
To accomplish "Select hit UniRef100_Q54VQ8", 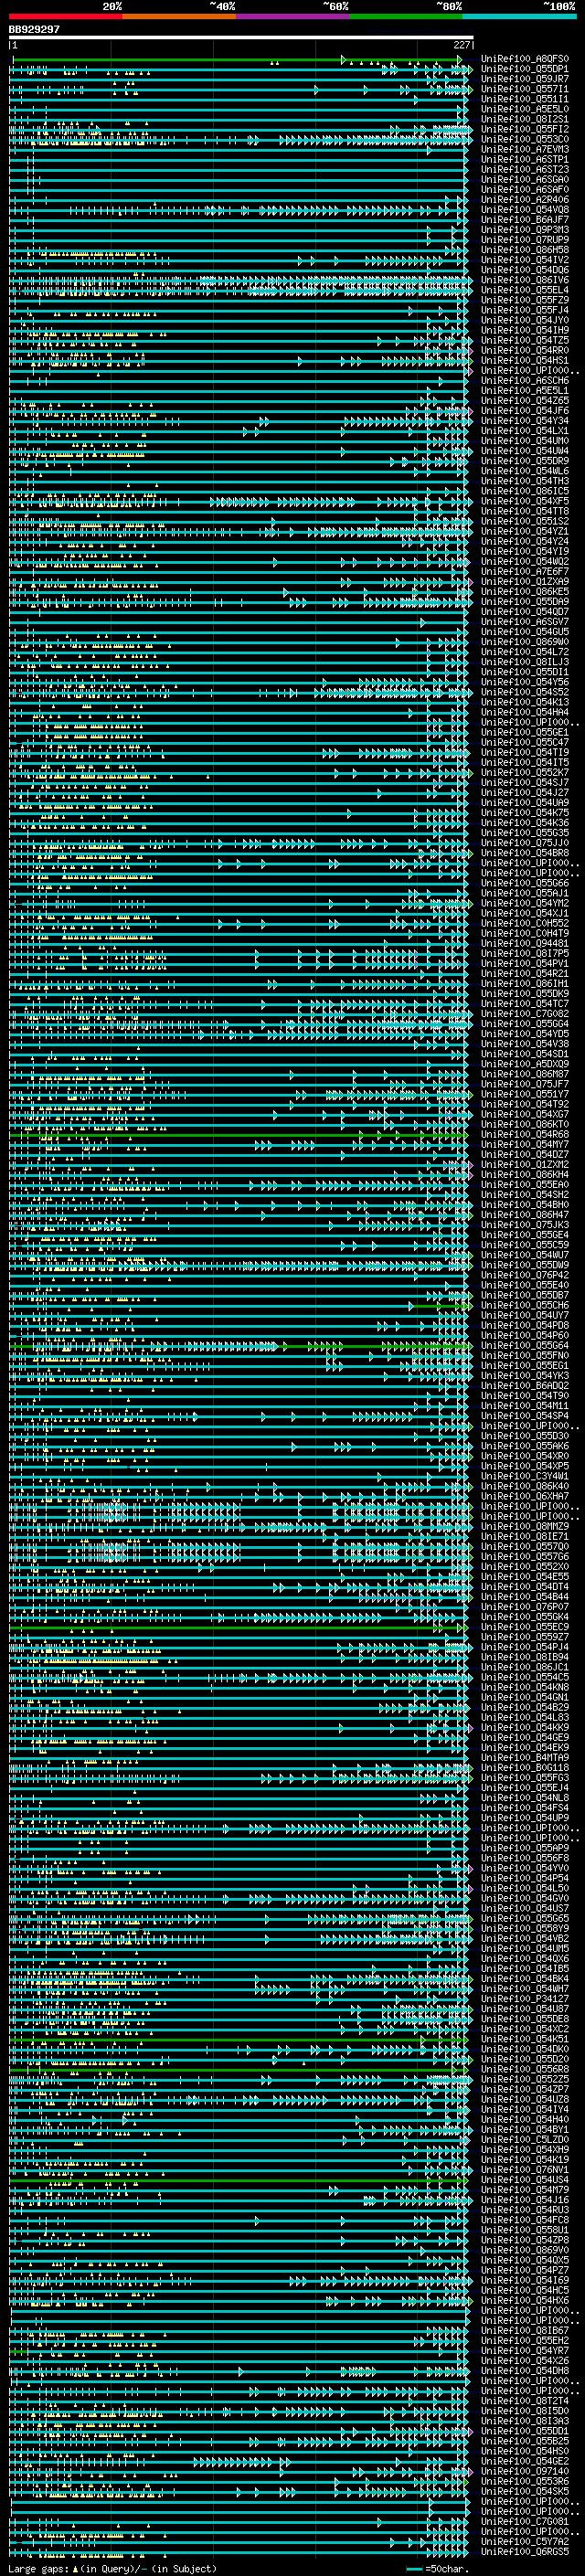I will coord(524,209).
